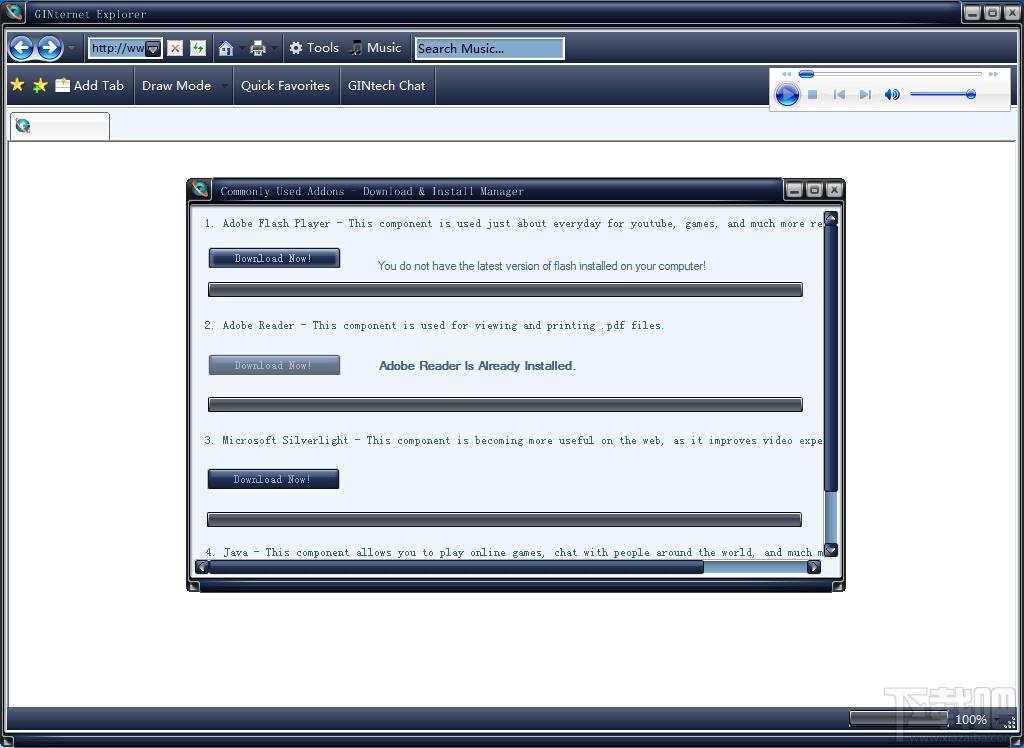
Task: Rewind with the double-left arrows
Action: (x=786, y=74)
